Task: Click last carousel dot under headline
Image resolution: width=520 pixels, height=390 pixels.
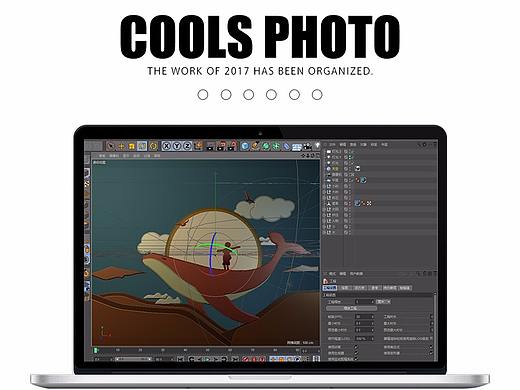Action: click(317, 95)
